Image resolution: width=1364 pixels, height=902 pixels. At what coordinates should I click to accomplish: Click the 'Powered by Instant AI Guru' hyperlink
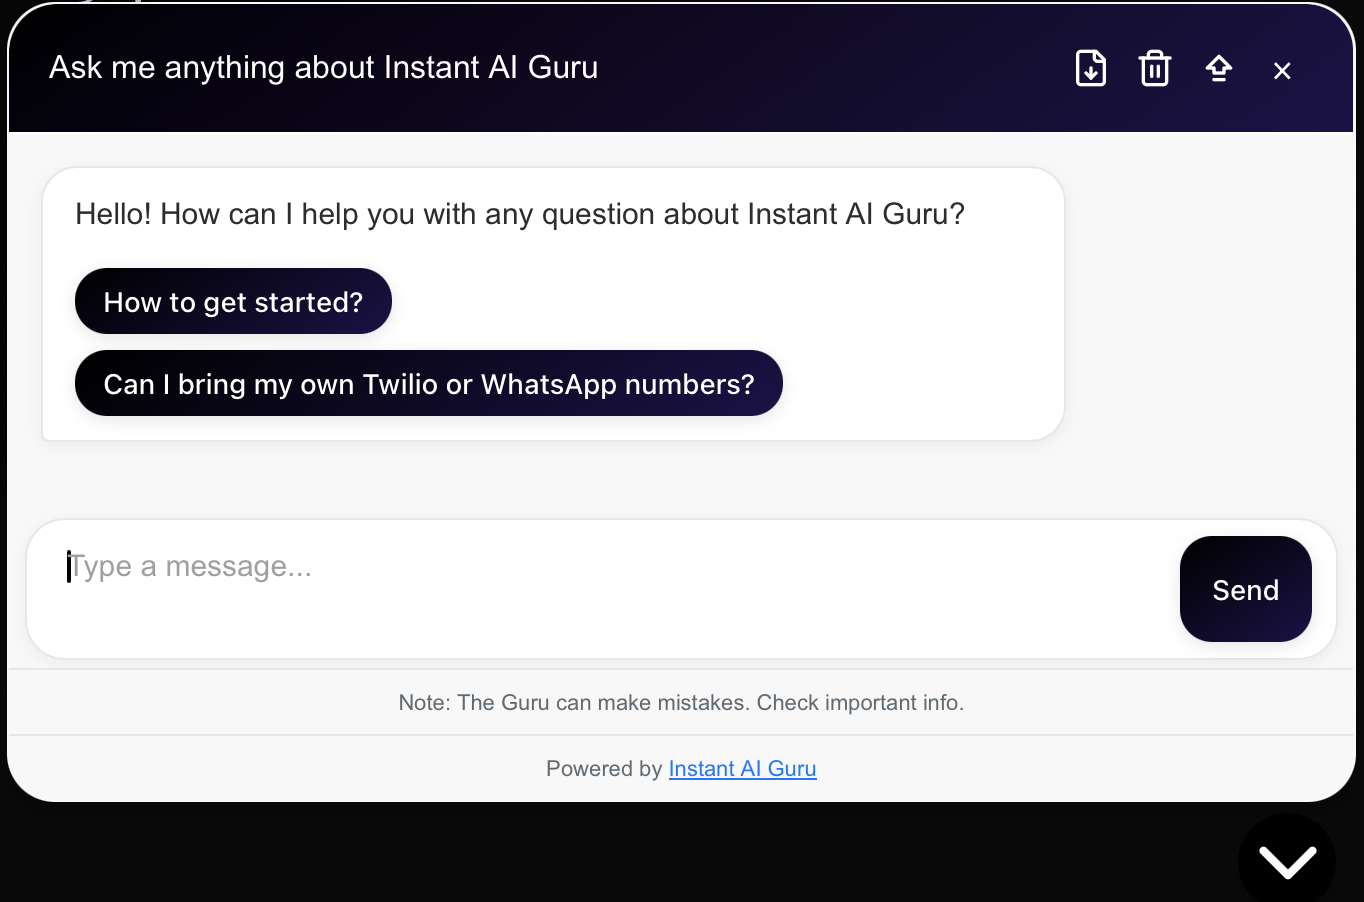click(x=742, y=768)
